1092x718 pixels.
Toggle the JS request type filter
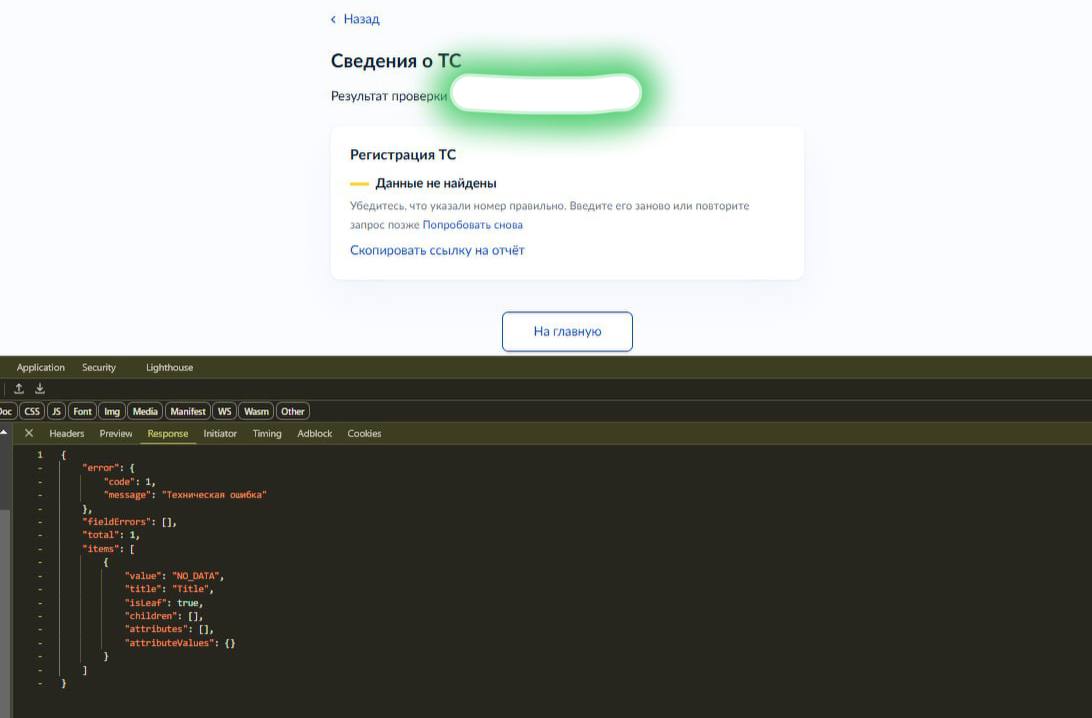(56, 411)
